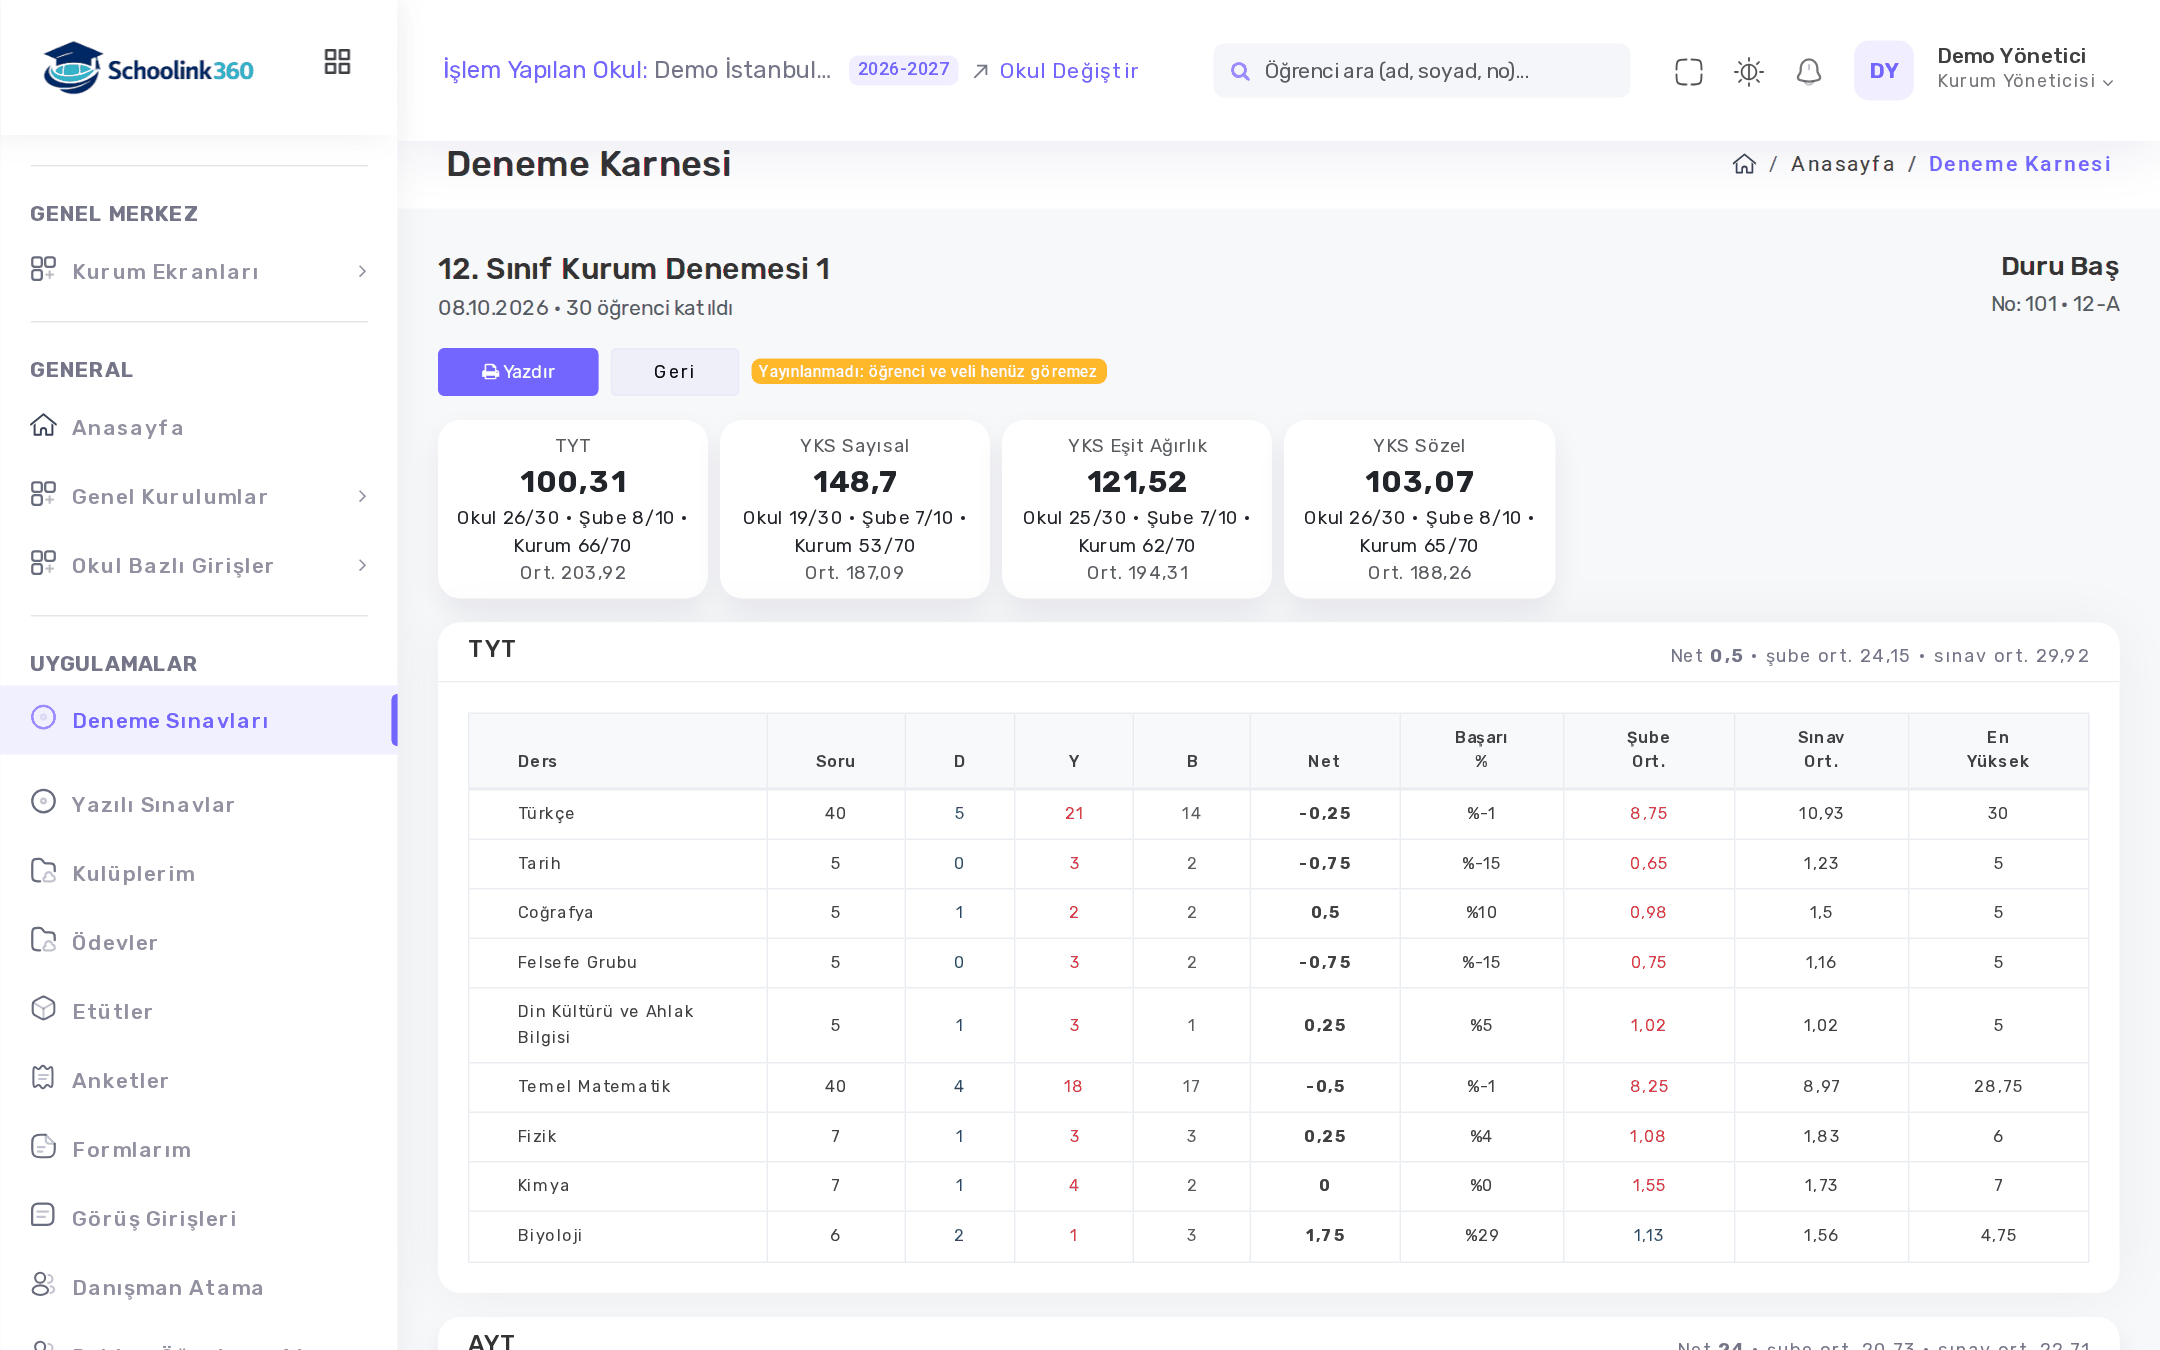Switch theme using the sun icon
2160x1350 pixels.
[x=1748, y=71]
